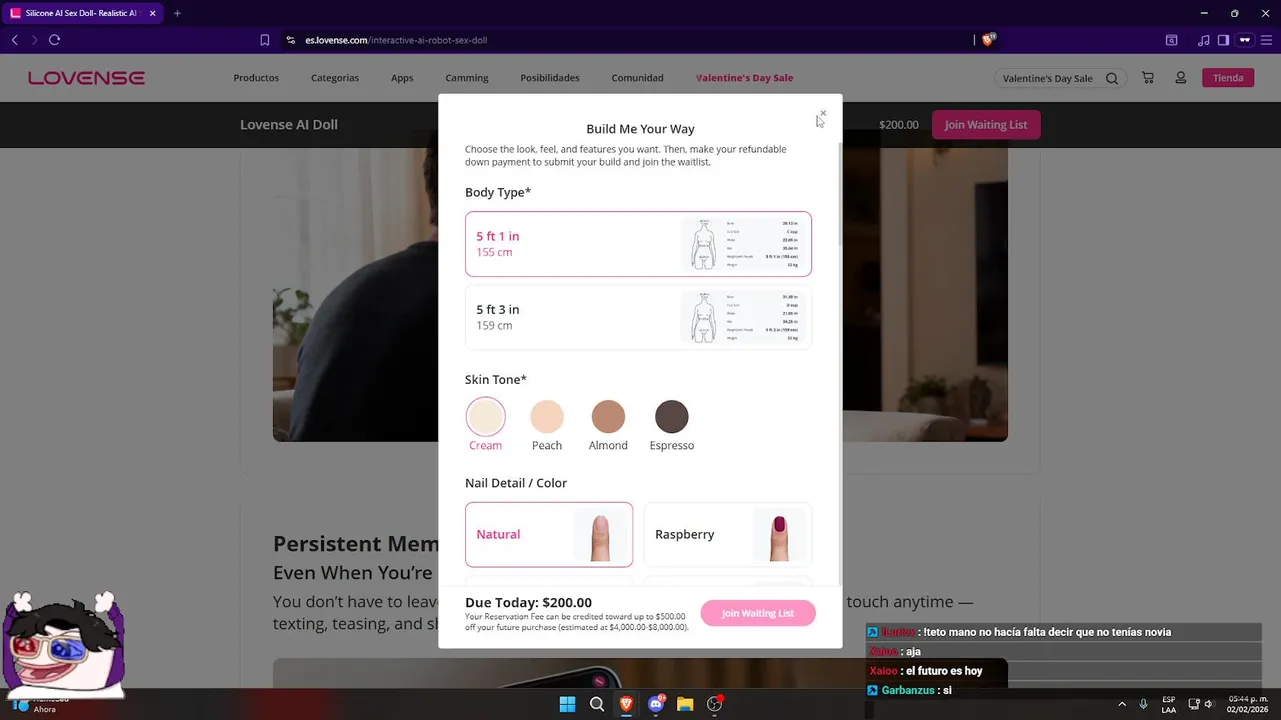Open the Categorías menu
The image size is (1281, 720).
(x=335, y=78)
